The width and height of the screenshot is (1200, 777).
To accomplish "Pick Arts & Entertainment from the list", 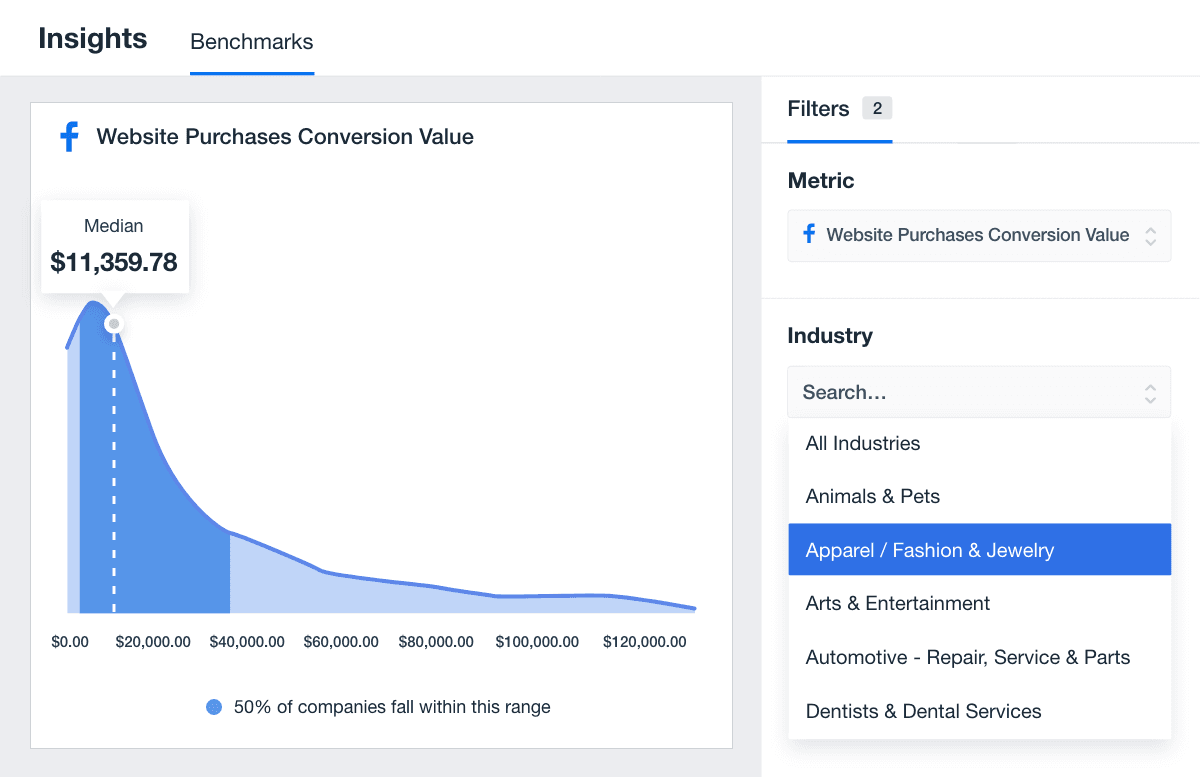I will point(898,604).
